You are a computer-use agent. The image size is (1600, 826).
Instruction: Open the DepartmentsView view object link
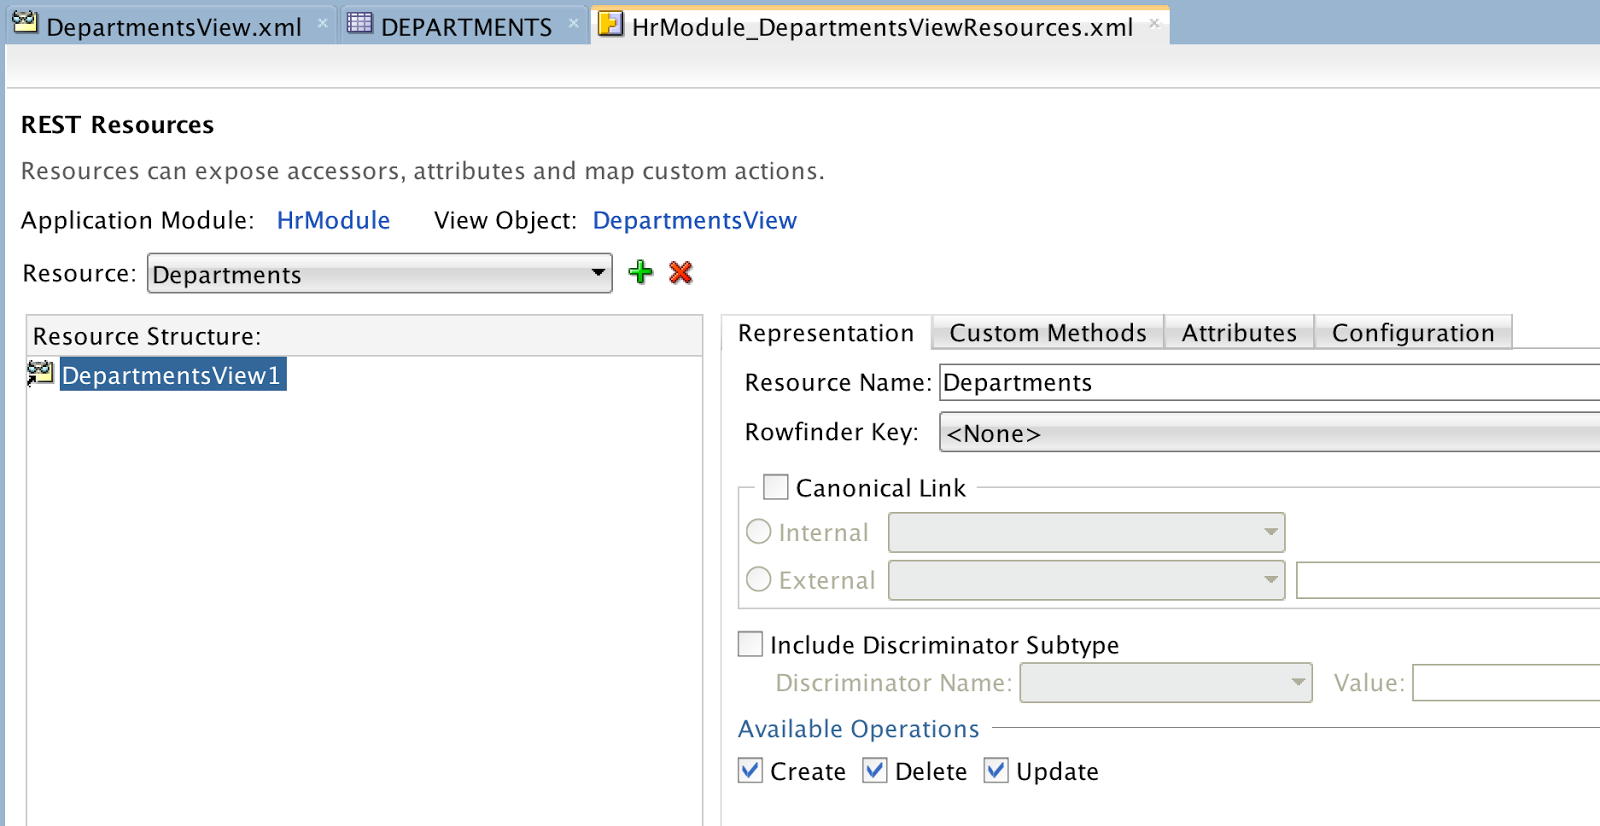pos(695,220)
